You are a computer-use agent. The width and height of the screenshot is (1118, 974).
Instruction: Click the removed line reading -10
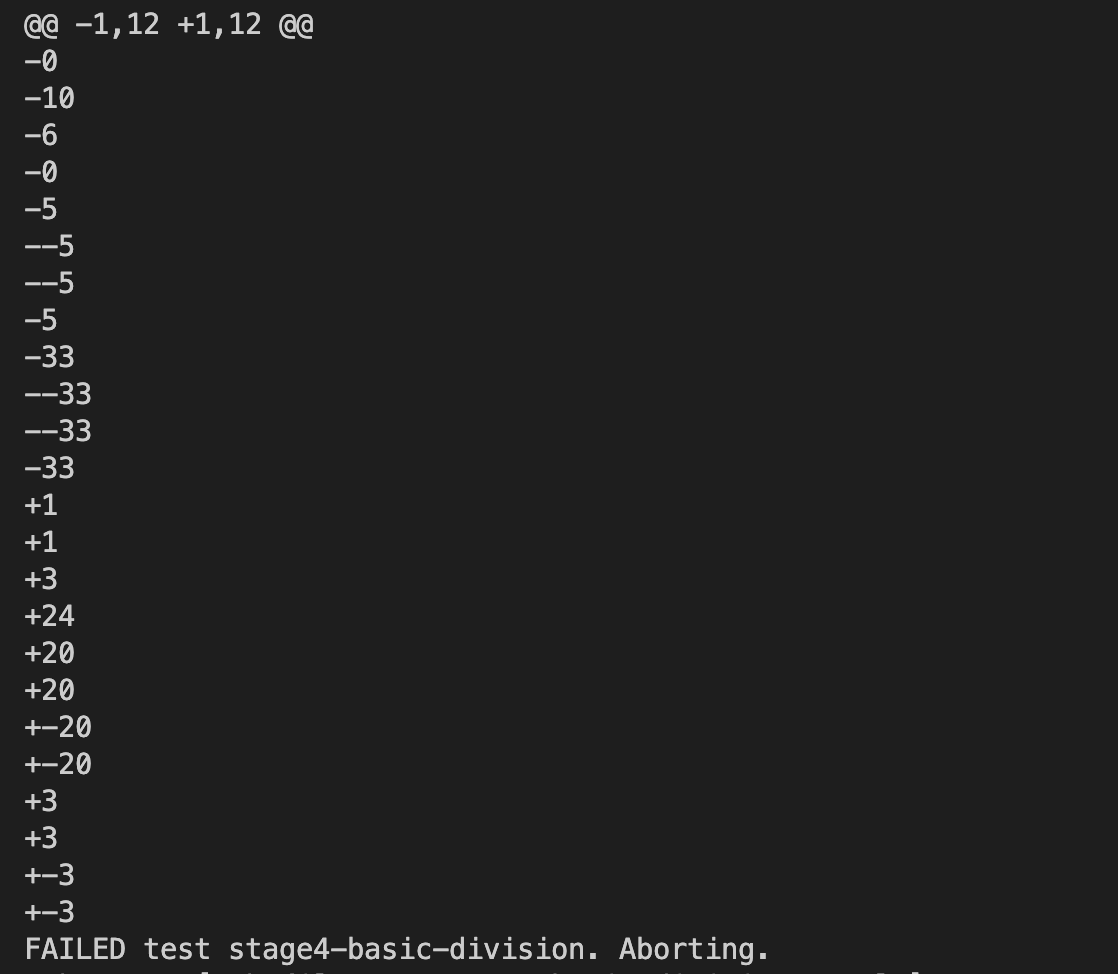point(49,98)
